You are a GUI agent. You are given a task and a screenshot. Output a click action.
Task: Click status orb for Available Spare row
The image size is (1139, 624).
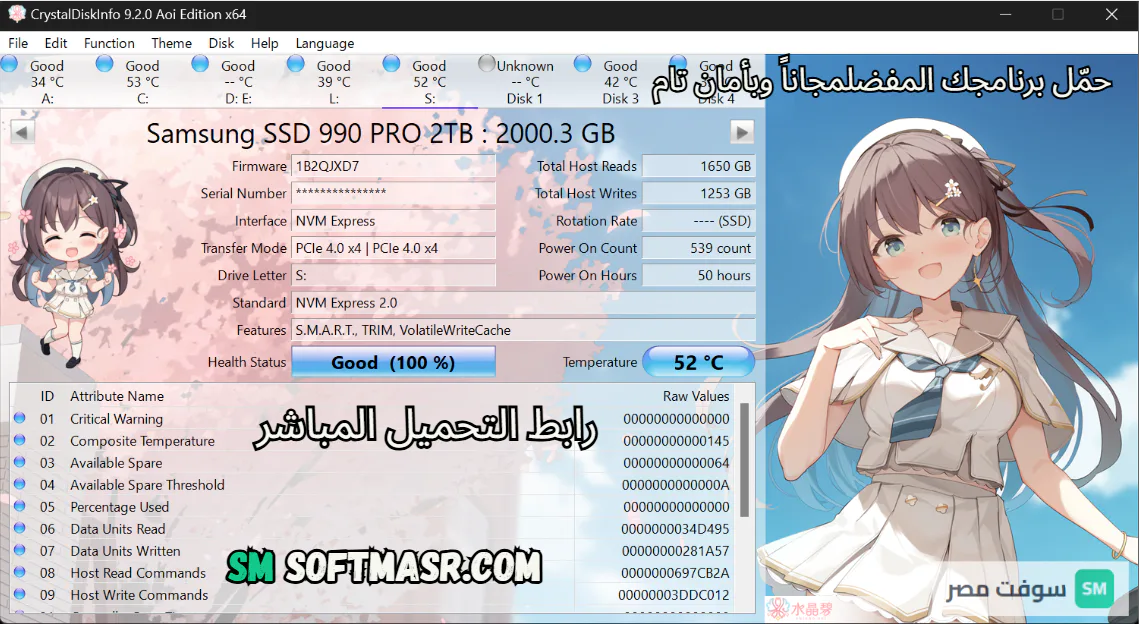coord(20,462)
